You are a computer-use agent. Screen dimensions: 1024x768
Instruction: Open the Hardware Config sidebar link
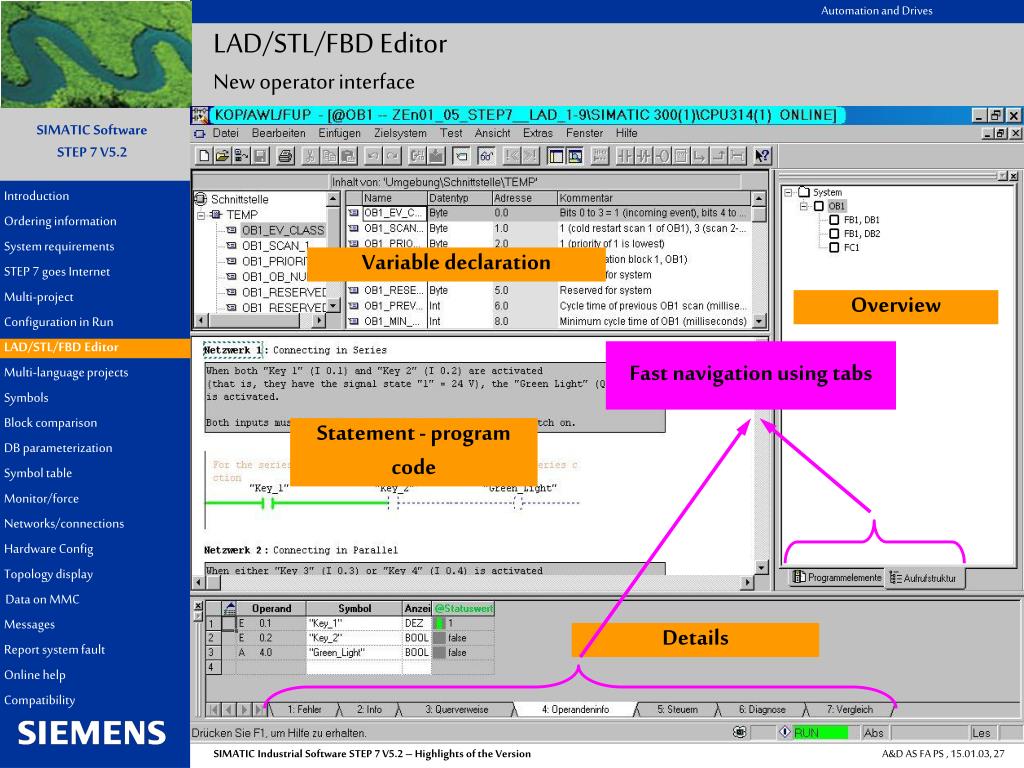pos(48,549)
